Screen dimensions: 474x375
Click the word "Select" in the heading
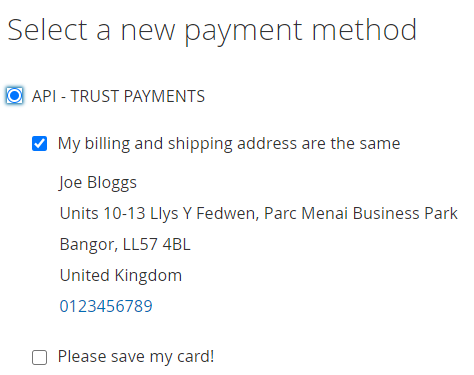tap(47, 30)
